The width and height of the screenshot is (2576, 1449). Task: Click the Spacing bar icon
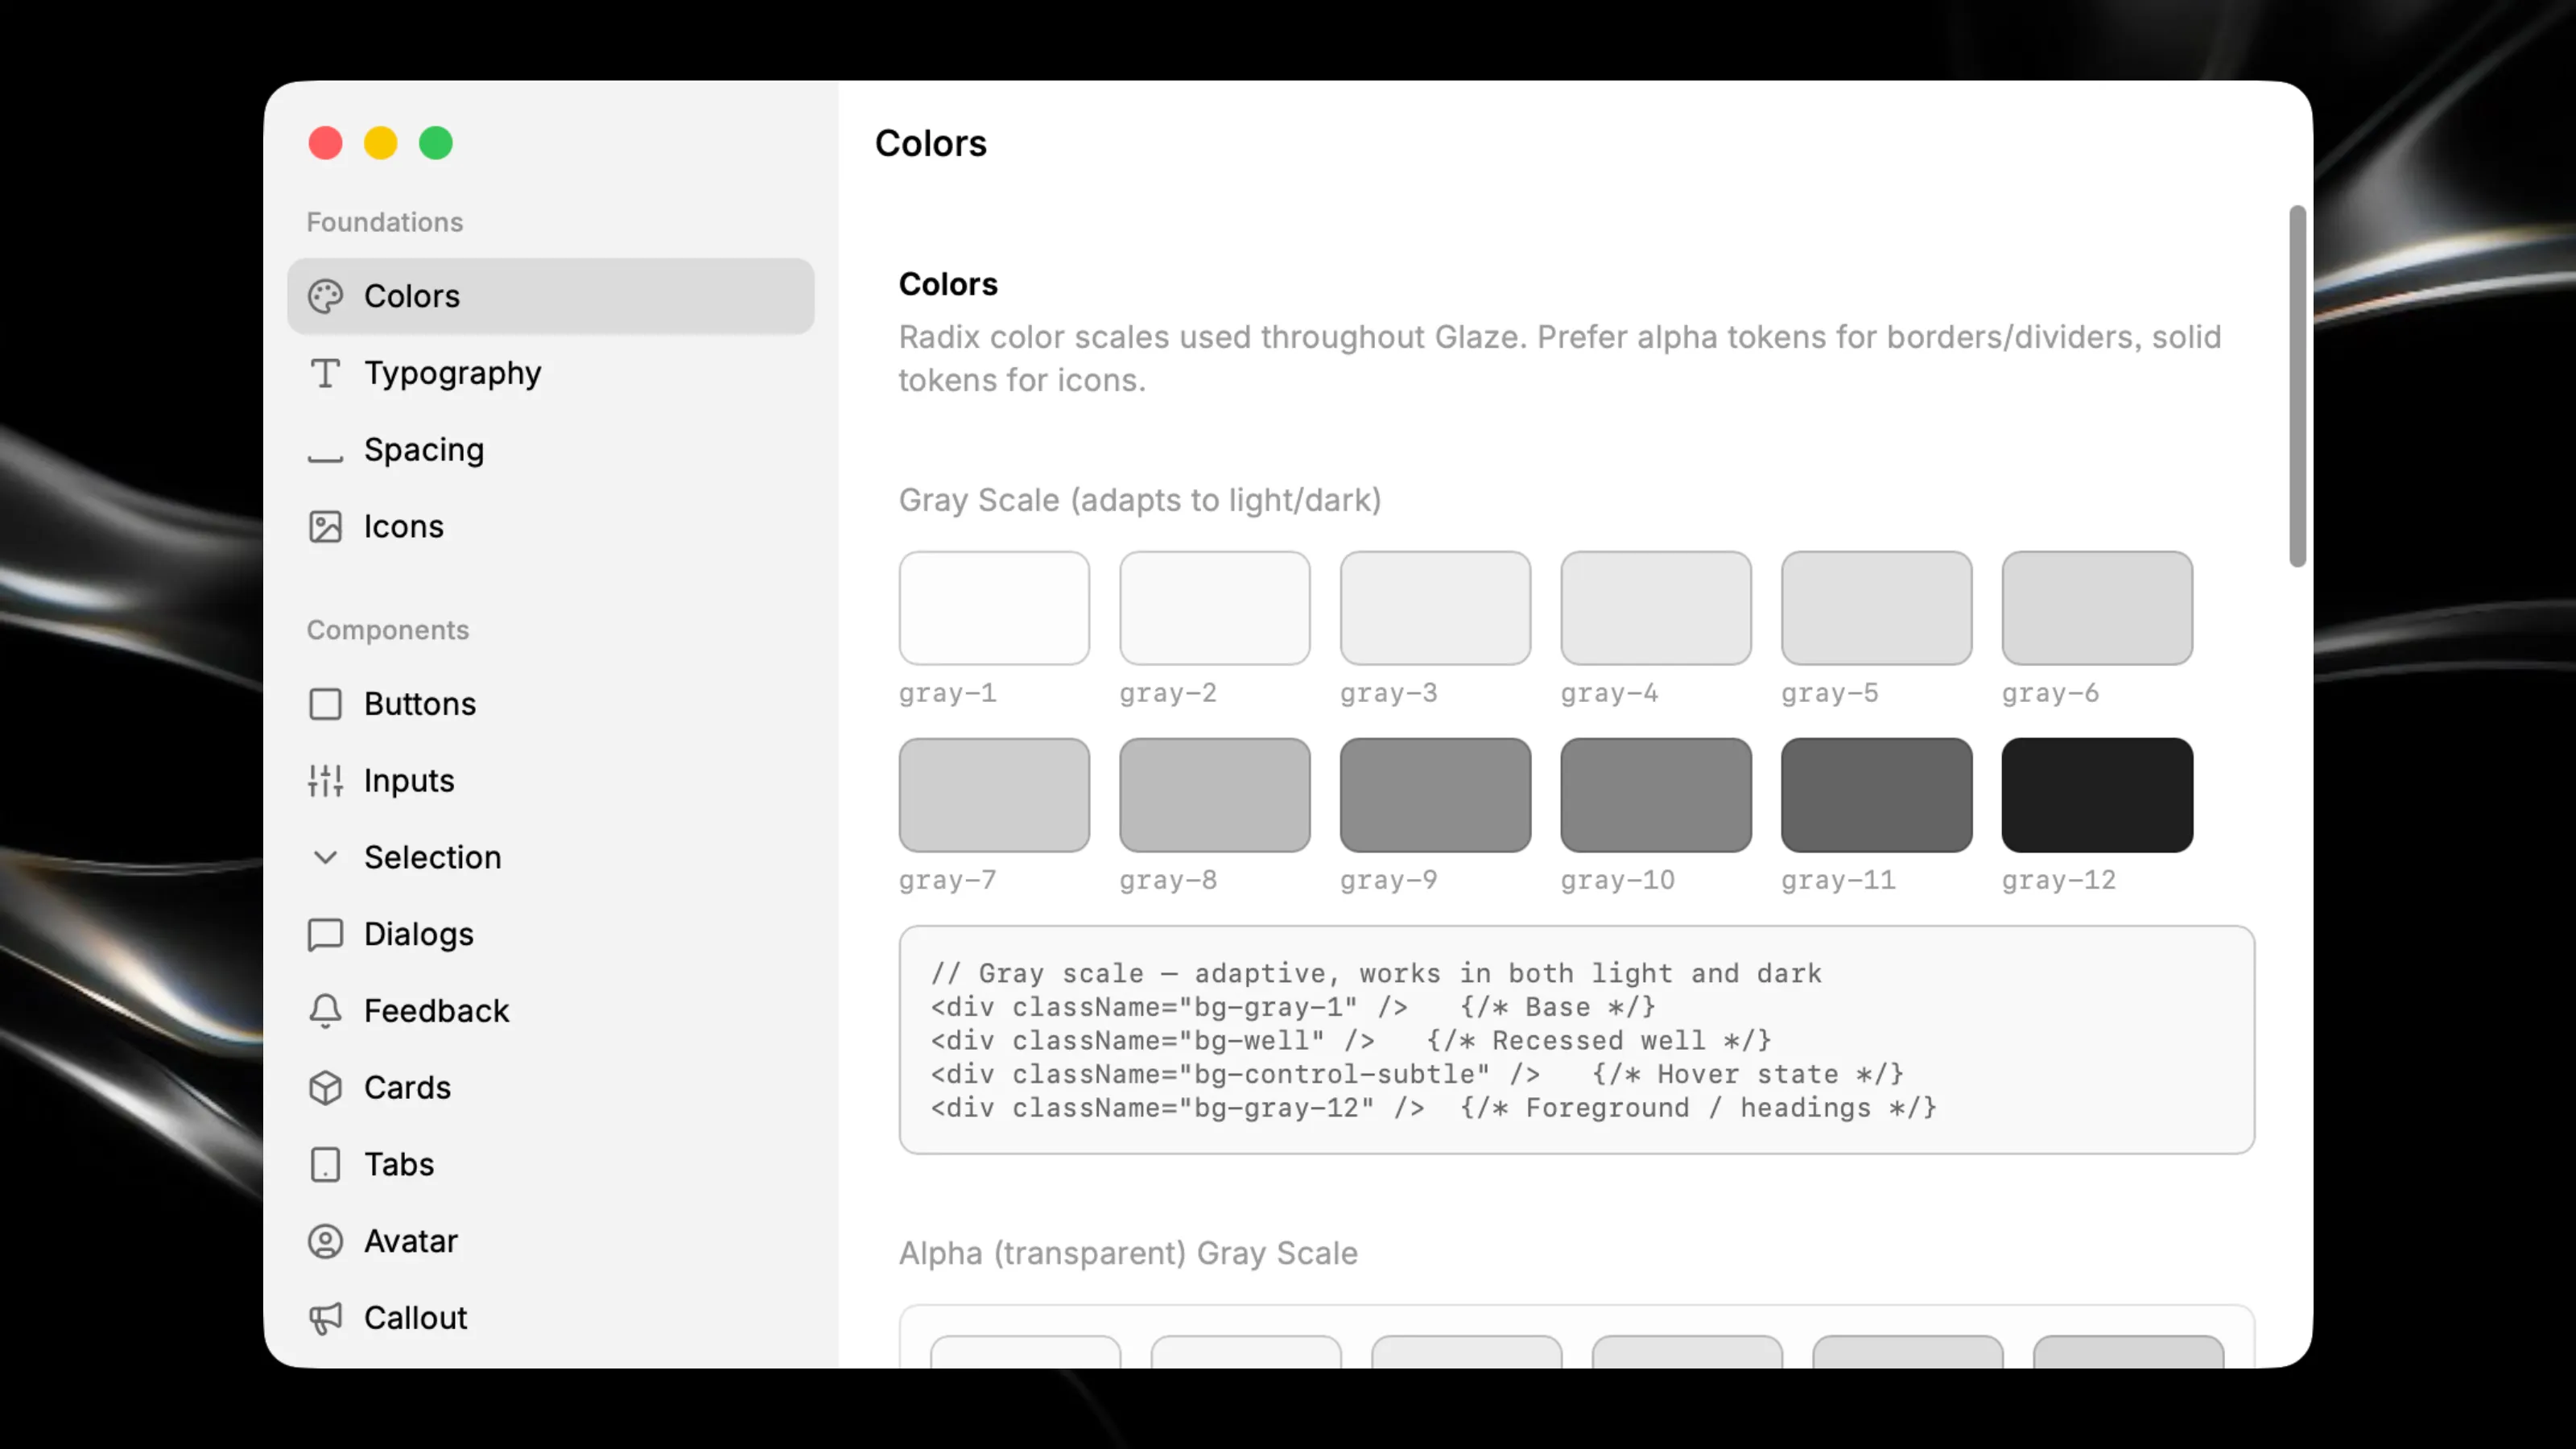(x=325, y=457)
